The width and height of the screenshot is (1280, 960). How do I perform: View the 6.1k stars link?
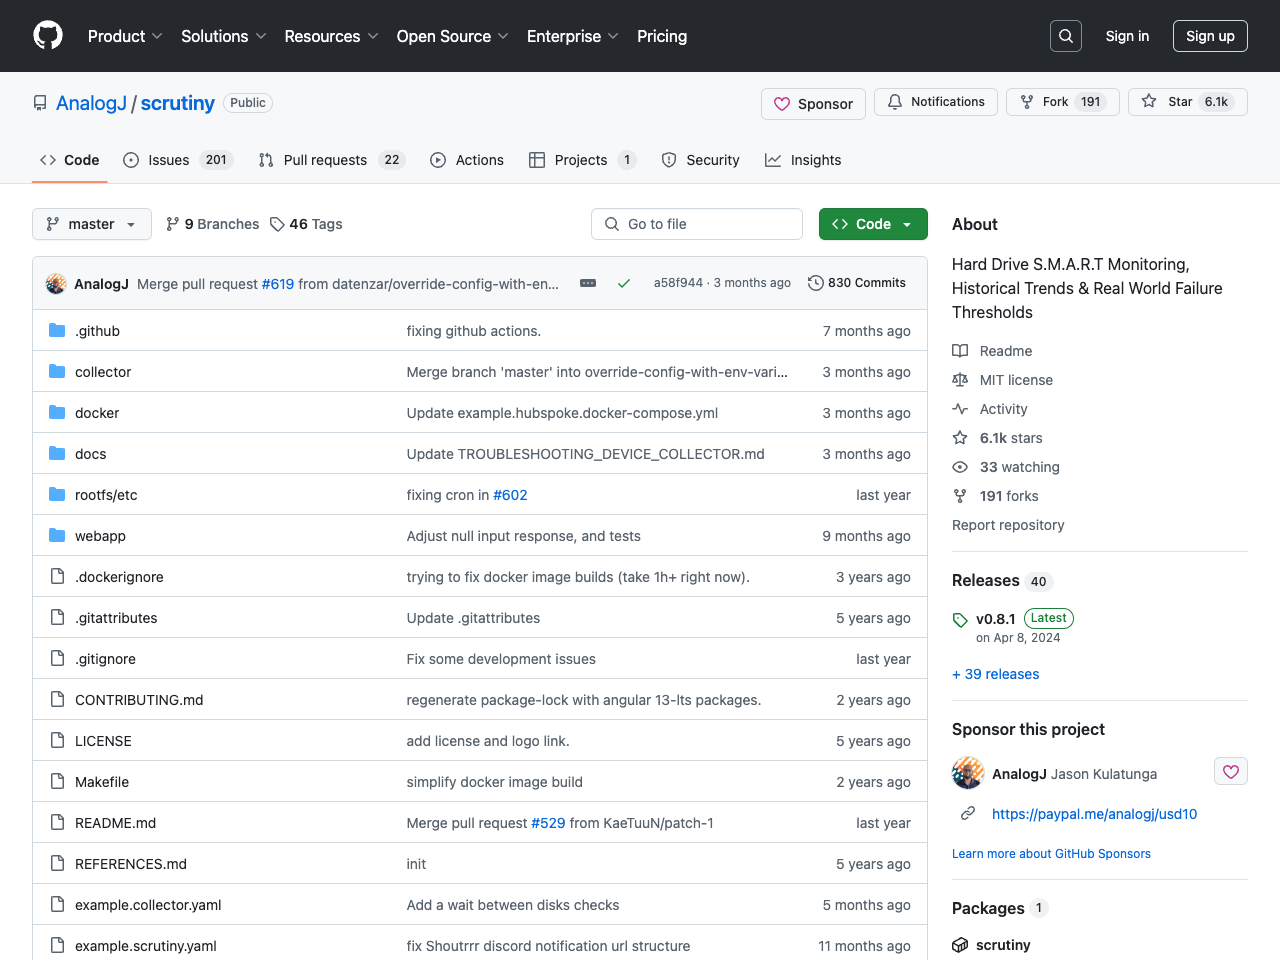point(998,438)
